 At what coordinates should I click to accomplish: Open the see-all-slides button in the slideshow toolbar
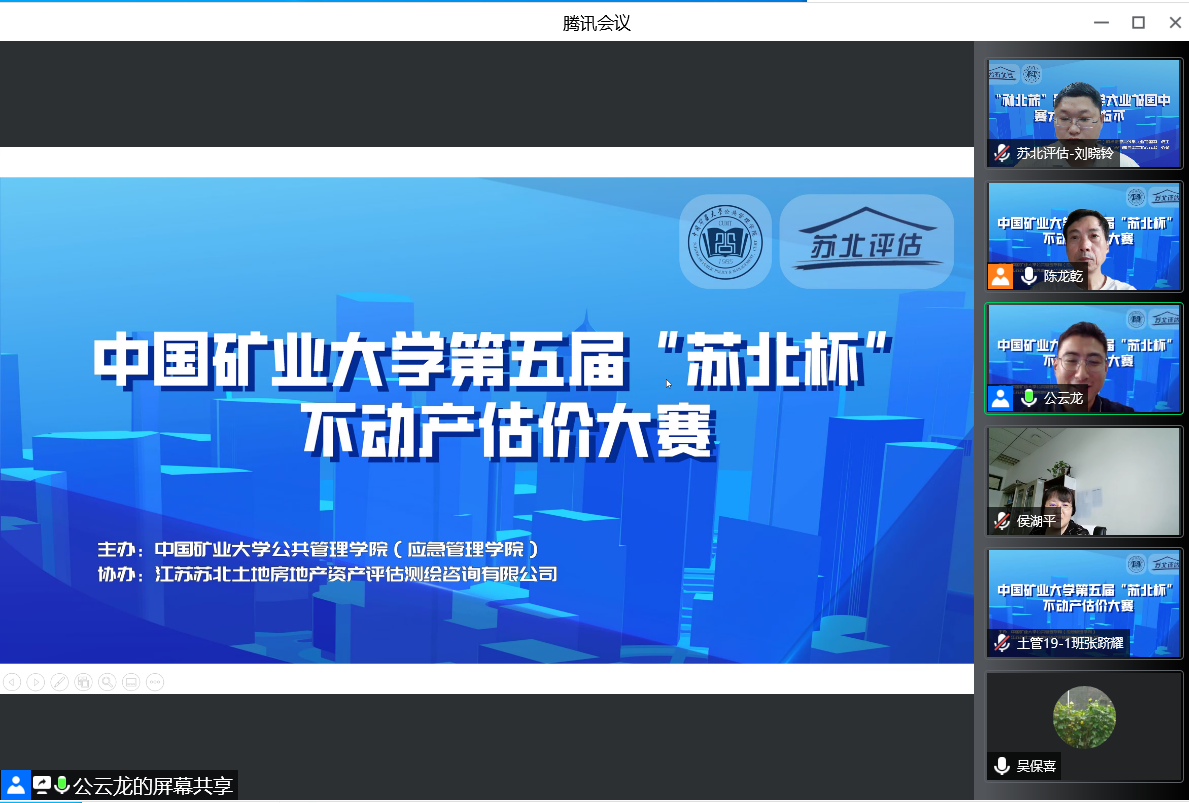pos(83,682)
